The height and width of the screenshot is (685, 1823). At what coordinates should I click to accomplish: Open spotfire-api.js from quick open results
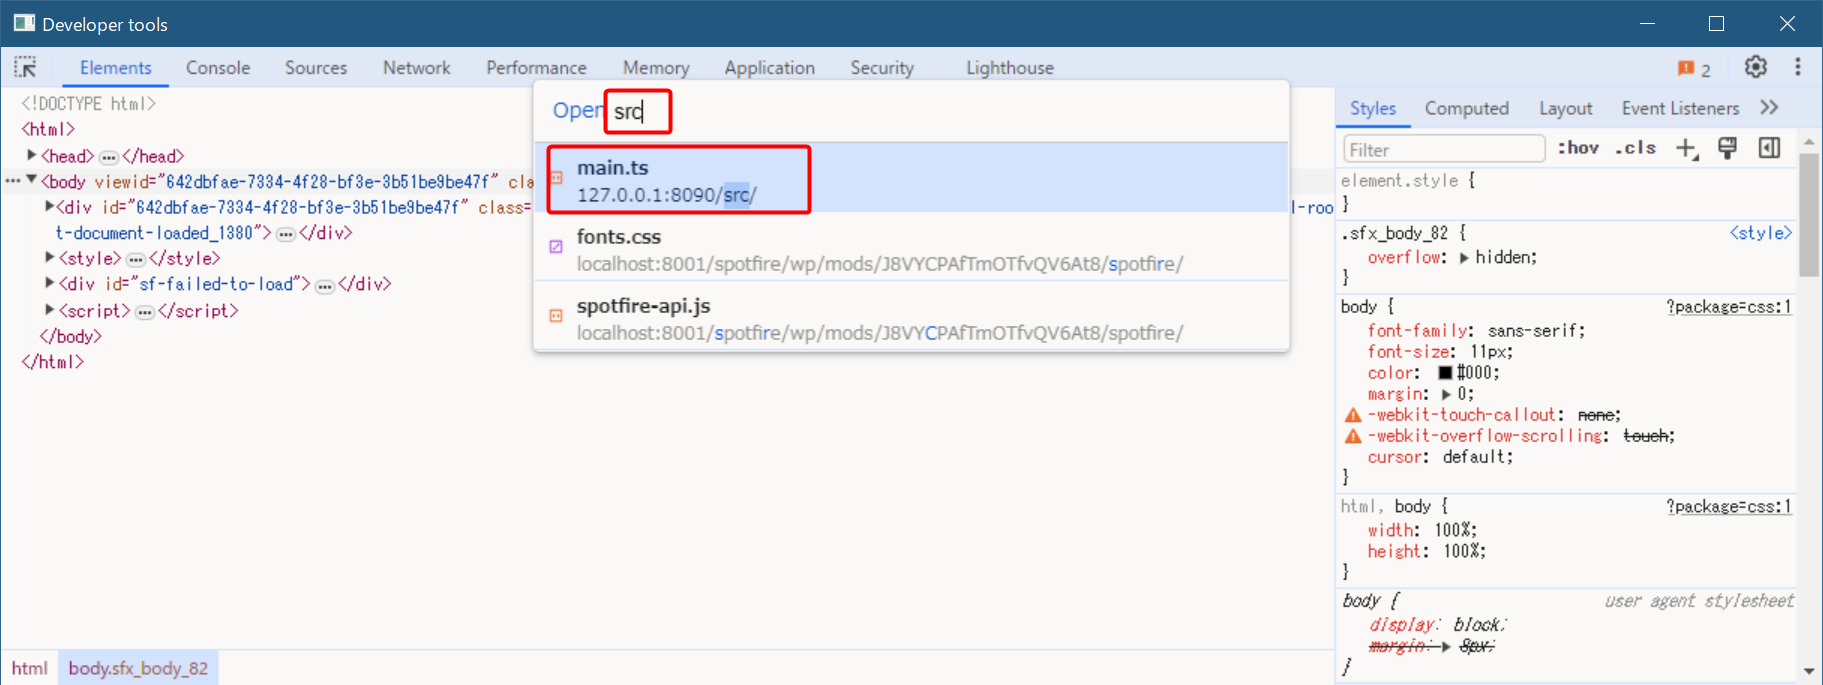911,318
